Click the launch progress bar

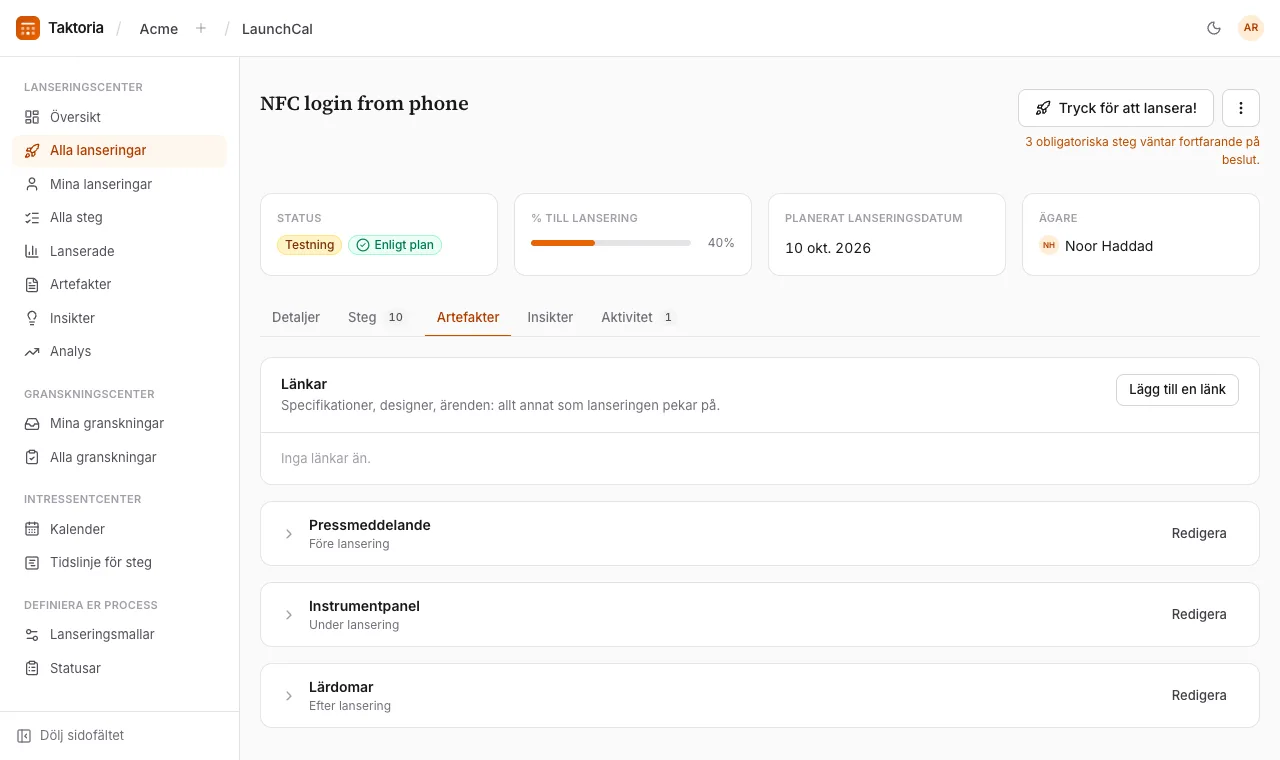pyautogui.click(x=611, y=243)
